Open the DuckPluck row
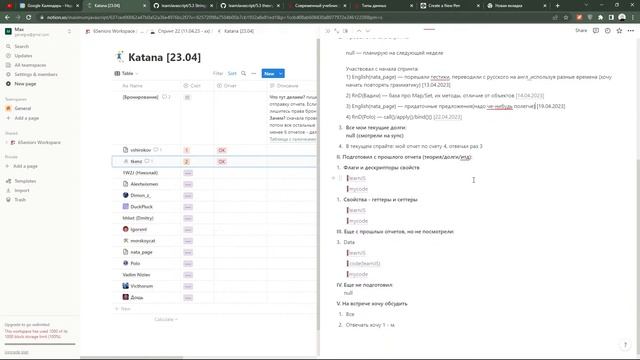The width and height of the screenshot is (640, 360). coord(141,207)
